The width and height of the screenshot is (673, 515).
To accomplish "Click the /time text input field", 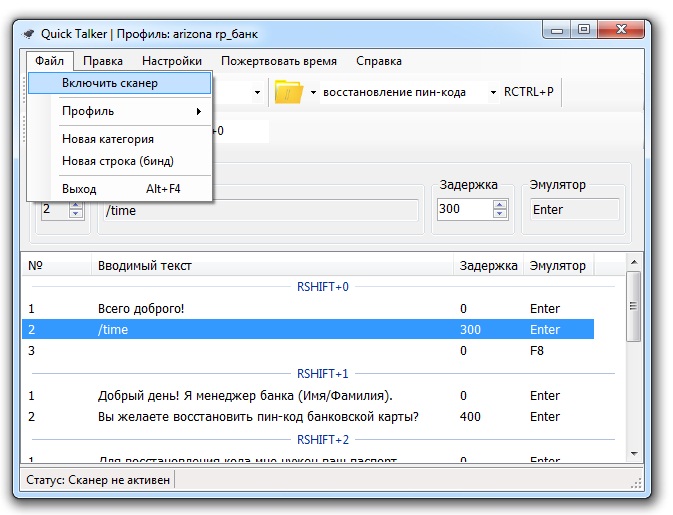I will click(x=260, y=210).
